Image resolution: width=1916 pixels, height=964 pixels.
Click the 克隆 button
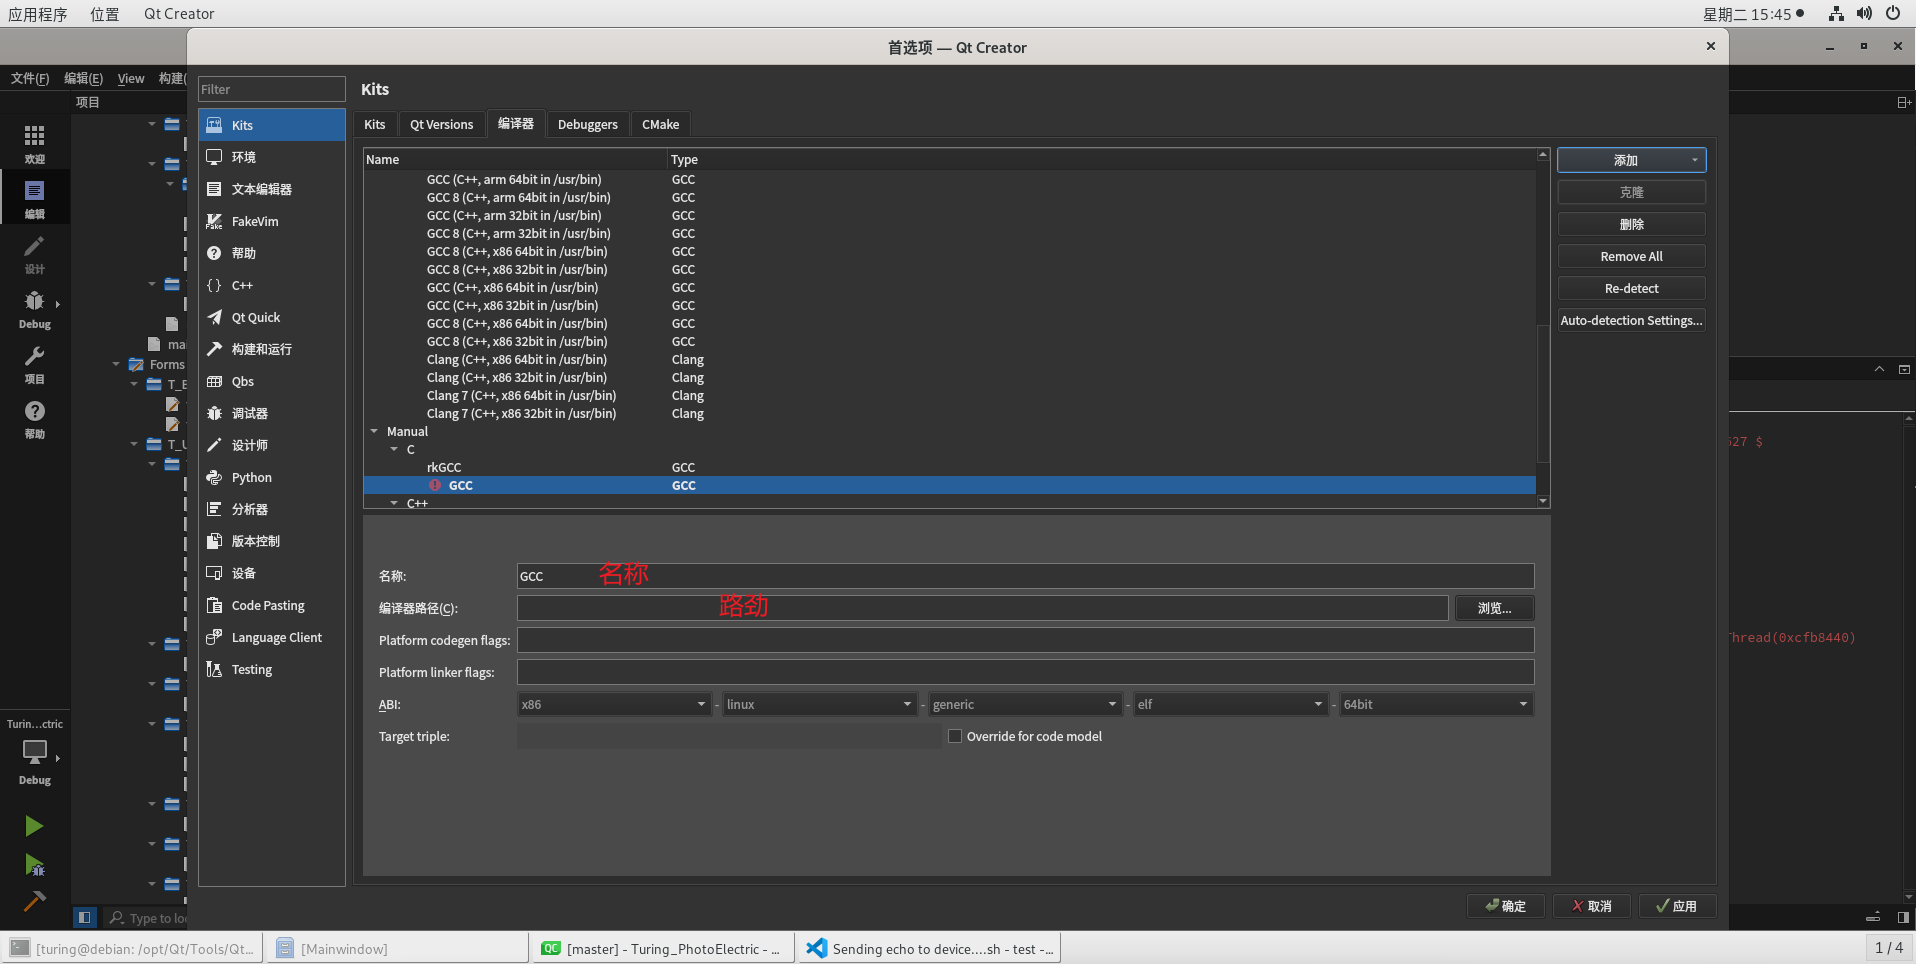(1631, 192)
